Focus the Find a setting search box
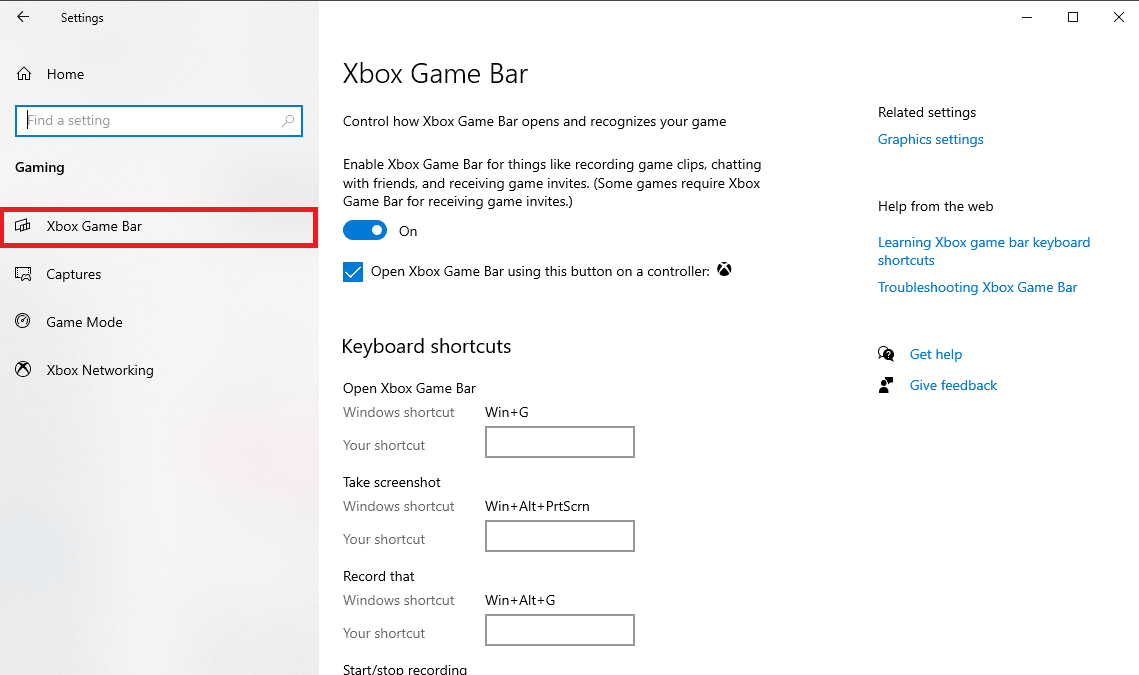 pos(158,121)
